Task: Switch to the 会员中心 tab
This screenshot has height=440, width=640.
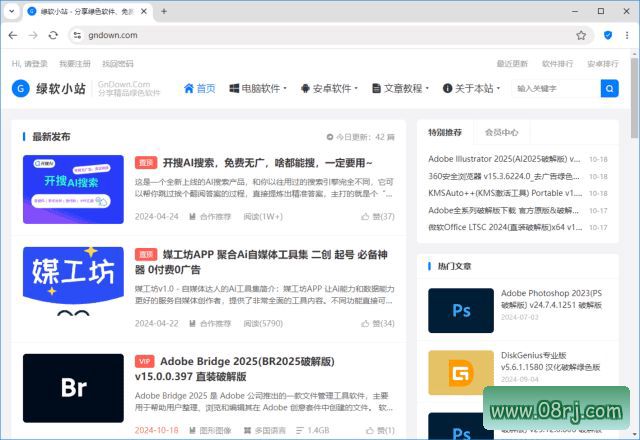Action: tap(502, 132)
